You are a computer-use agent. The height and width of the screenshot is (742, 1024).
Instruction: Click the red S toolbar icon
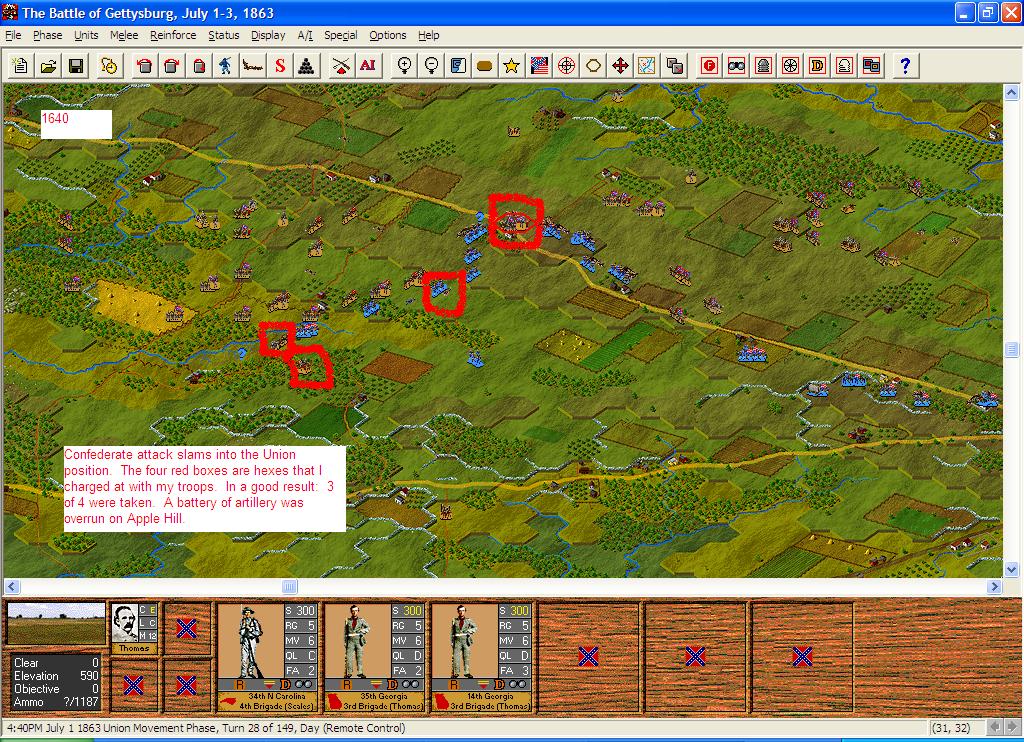coord(280,65)
